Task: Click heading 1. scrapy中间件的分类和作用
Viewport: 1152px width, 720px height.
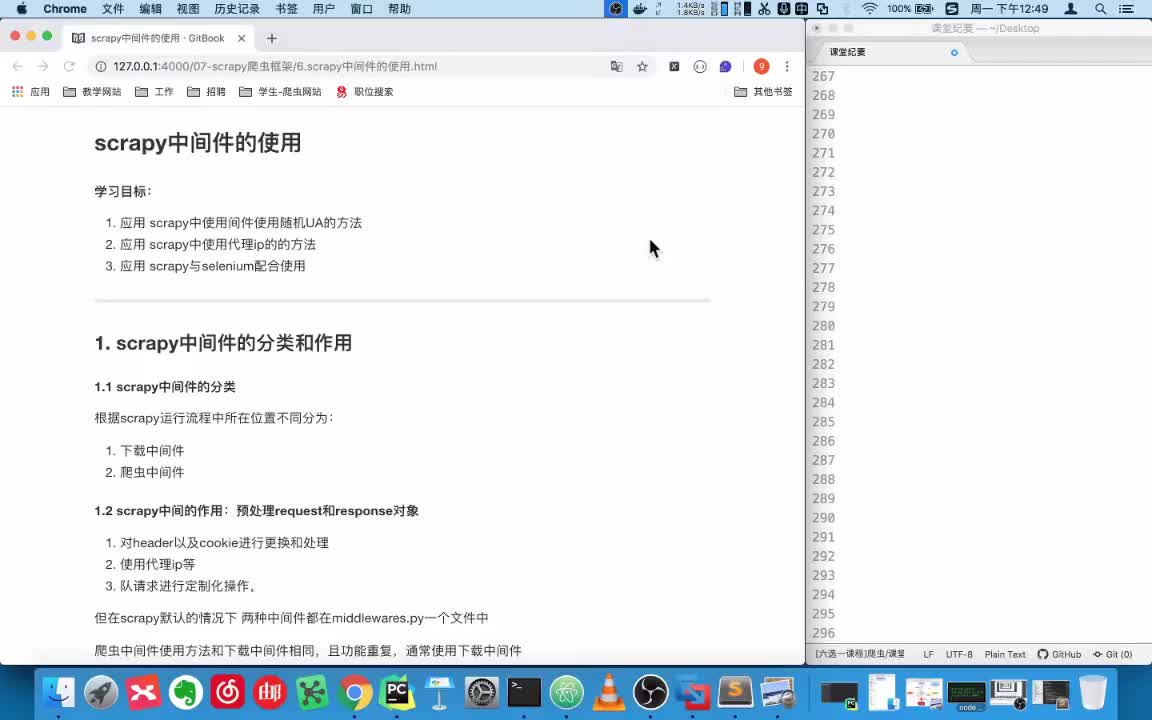Action: 223,343
